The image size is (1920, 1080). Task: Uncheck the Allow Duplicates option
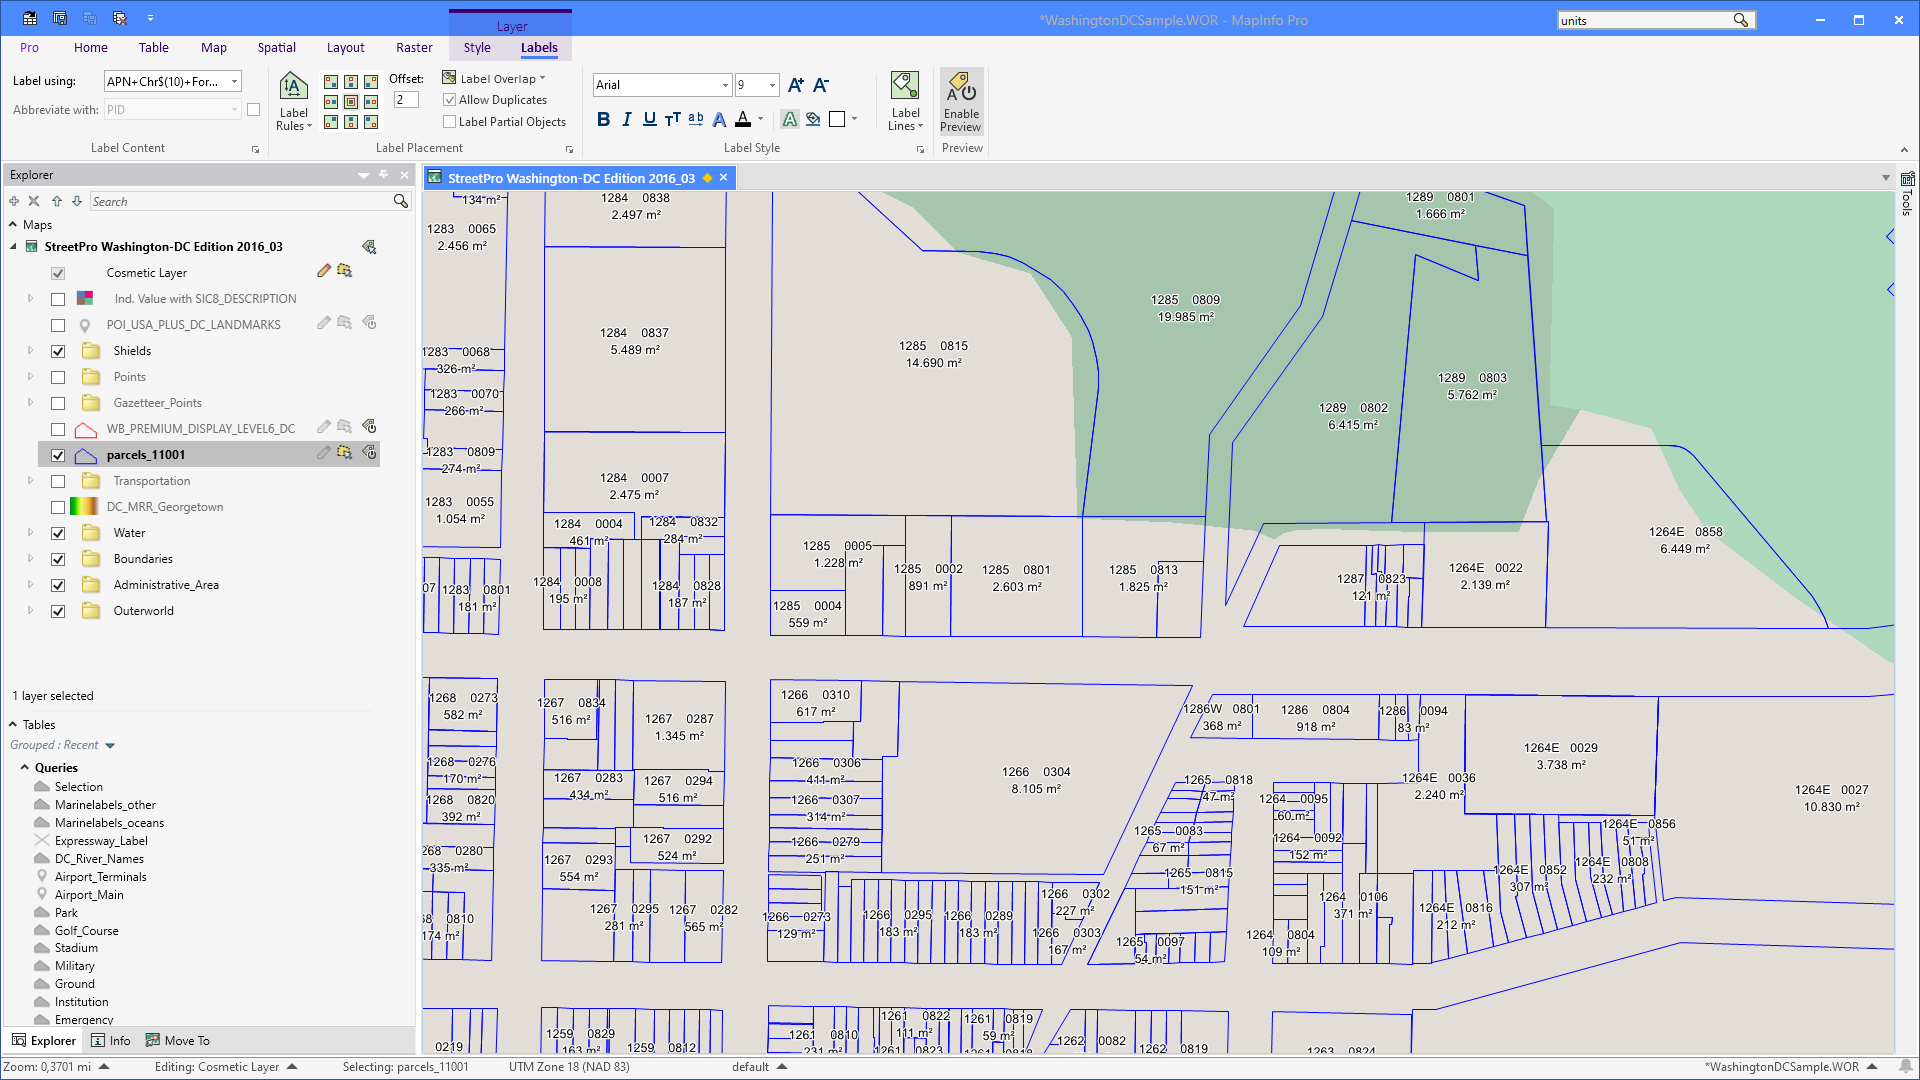(x=450, y=99)
